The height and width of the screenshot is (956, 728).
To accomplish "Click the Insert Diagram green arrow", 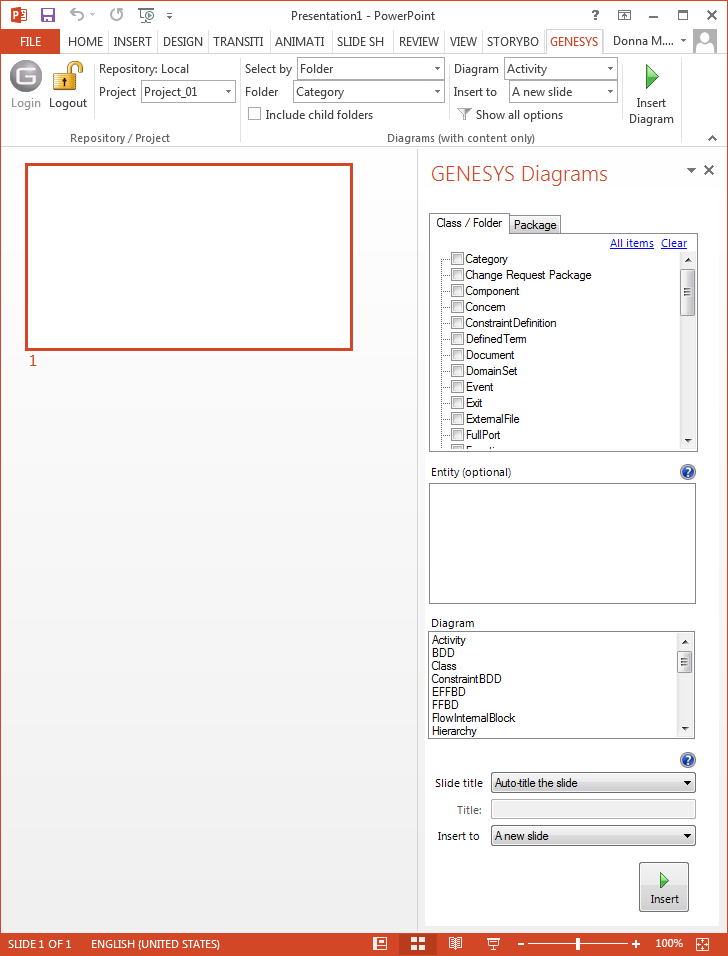I will [x=652, y=77].
